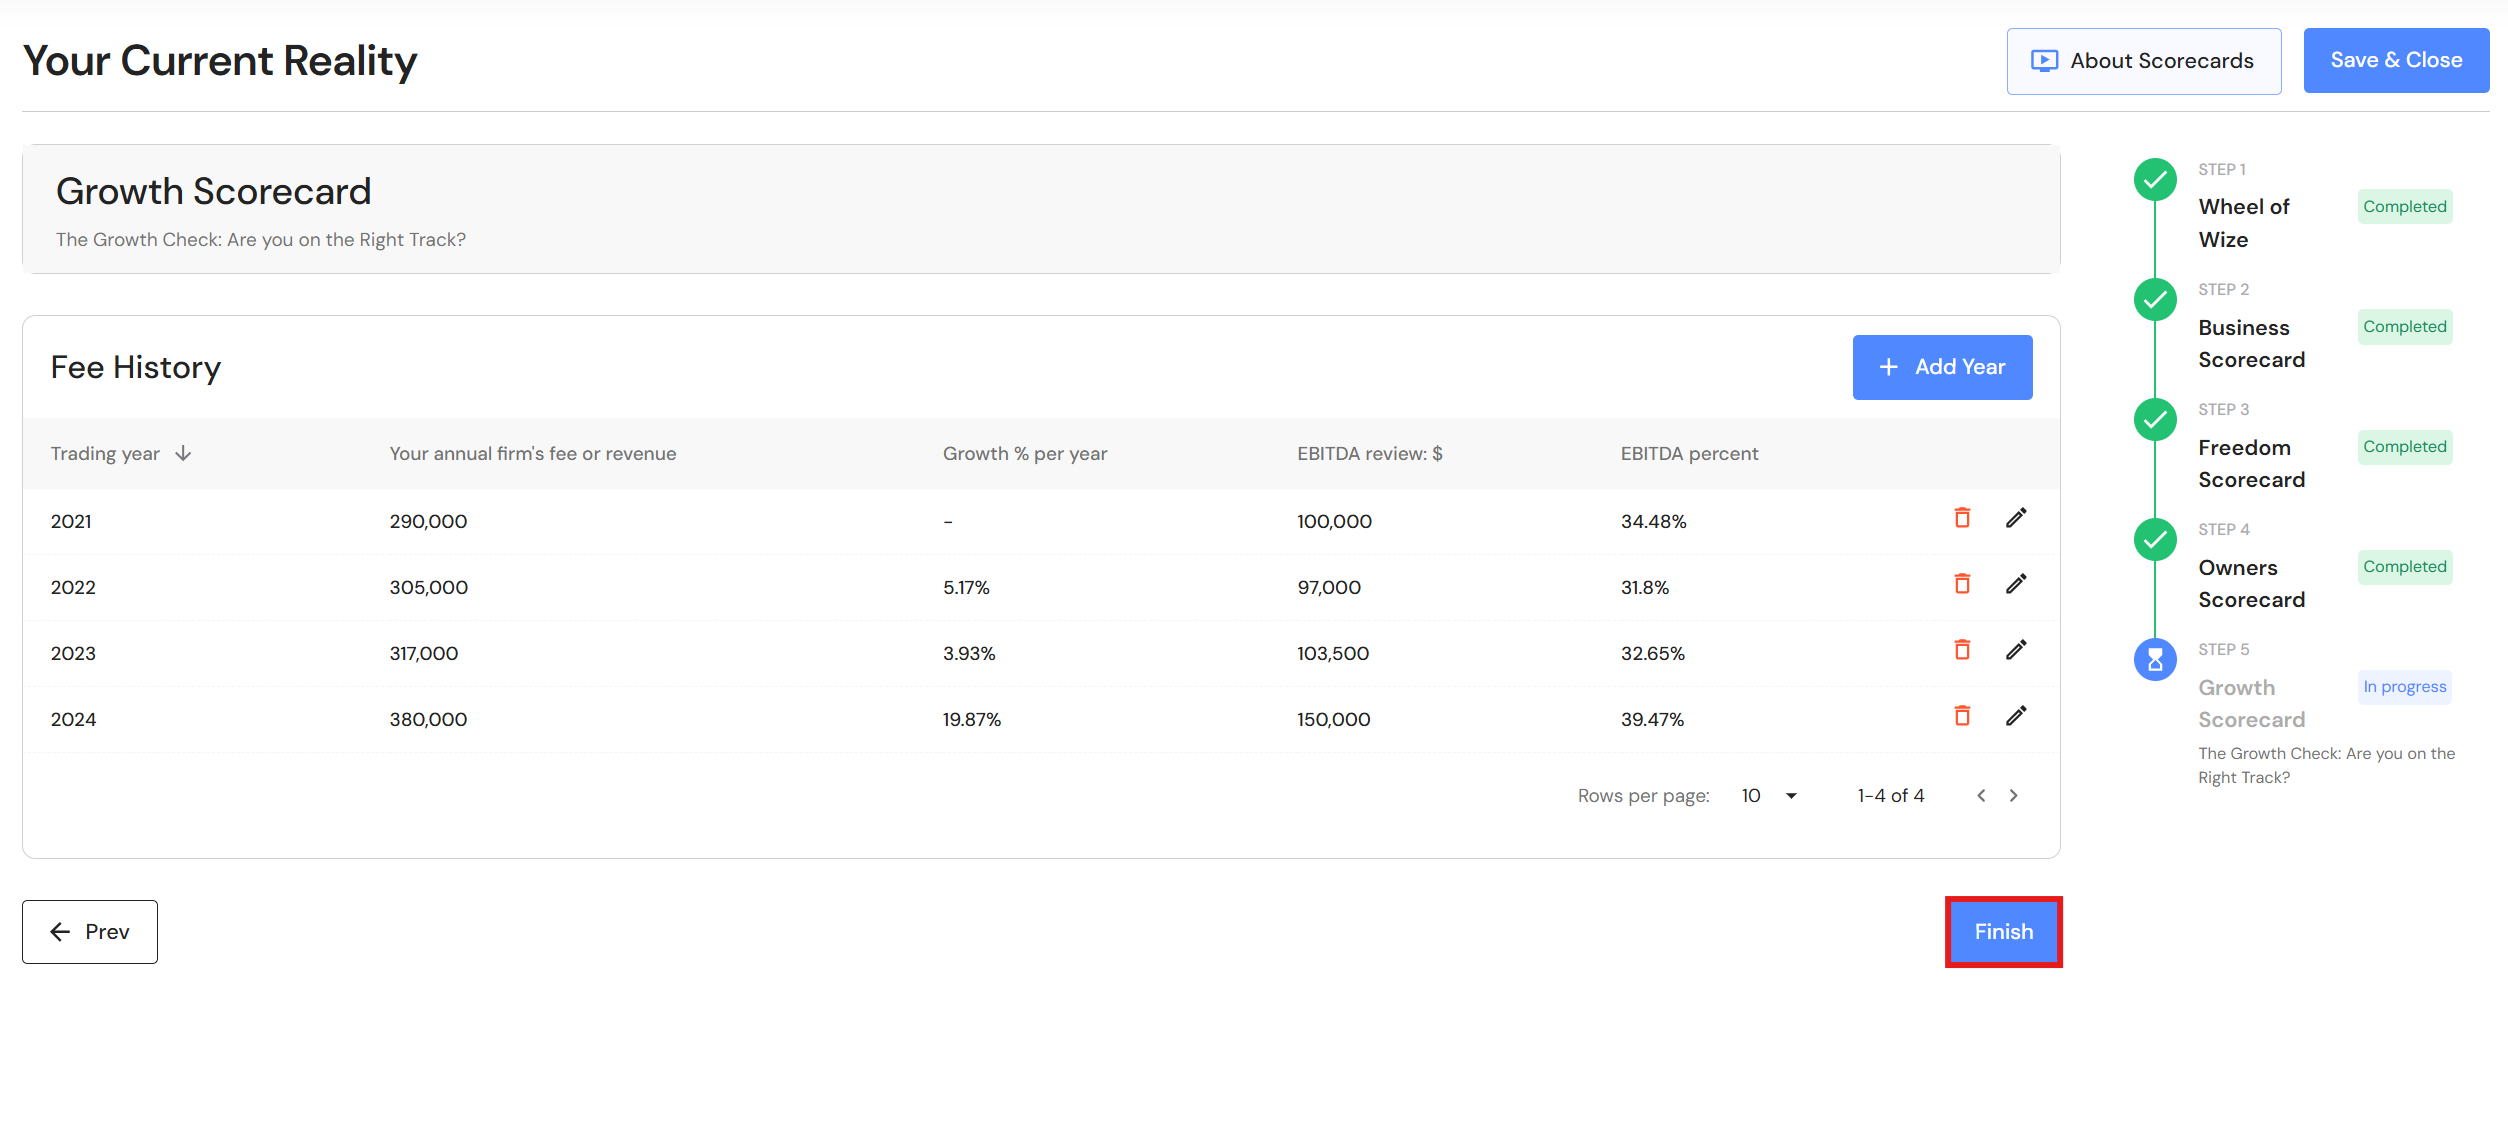The width and height of the screenshot is (2508, 1141).
Task: Open the Freedom Scorecard step
Action: click(x=2251, y=463)
